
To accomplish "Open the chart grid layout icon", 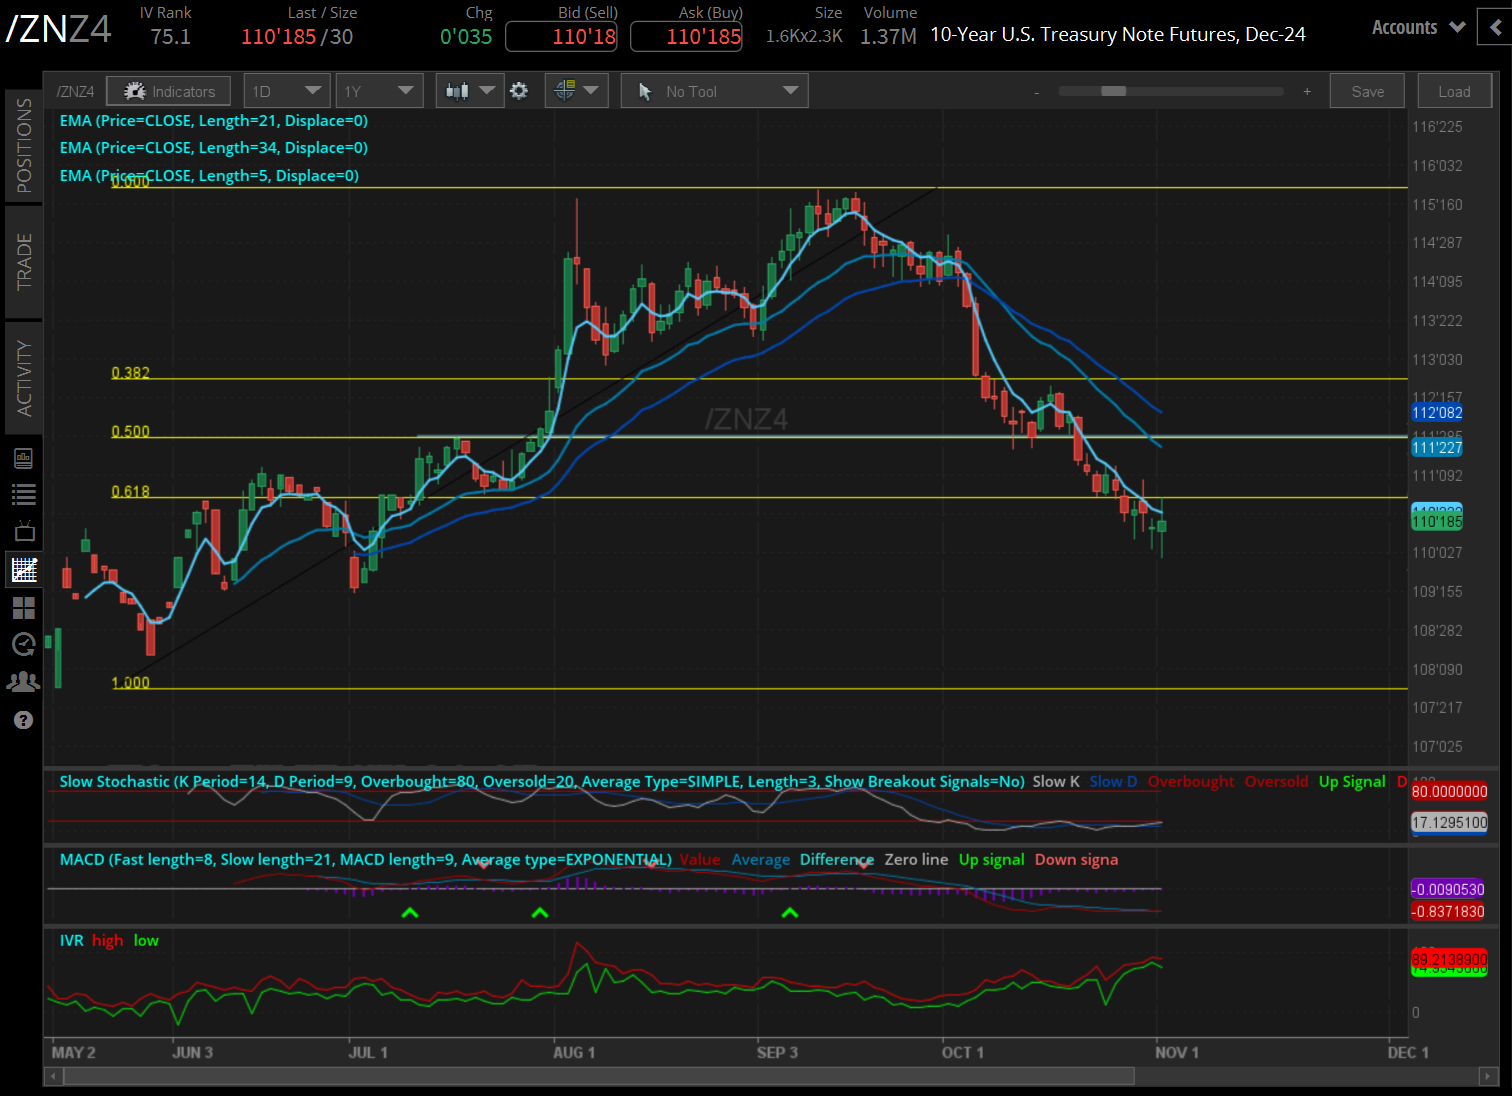I will pos(24,607).
